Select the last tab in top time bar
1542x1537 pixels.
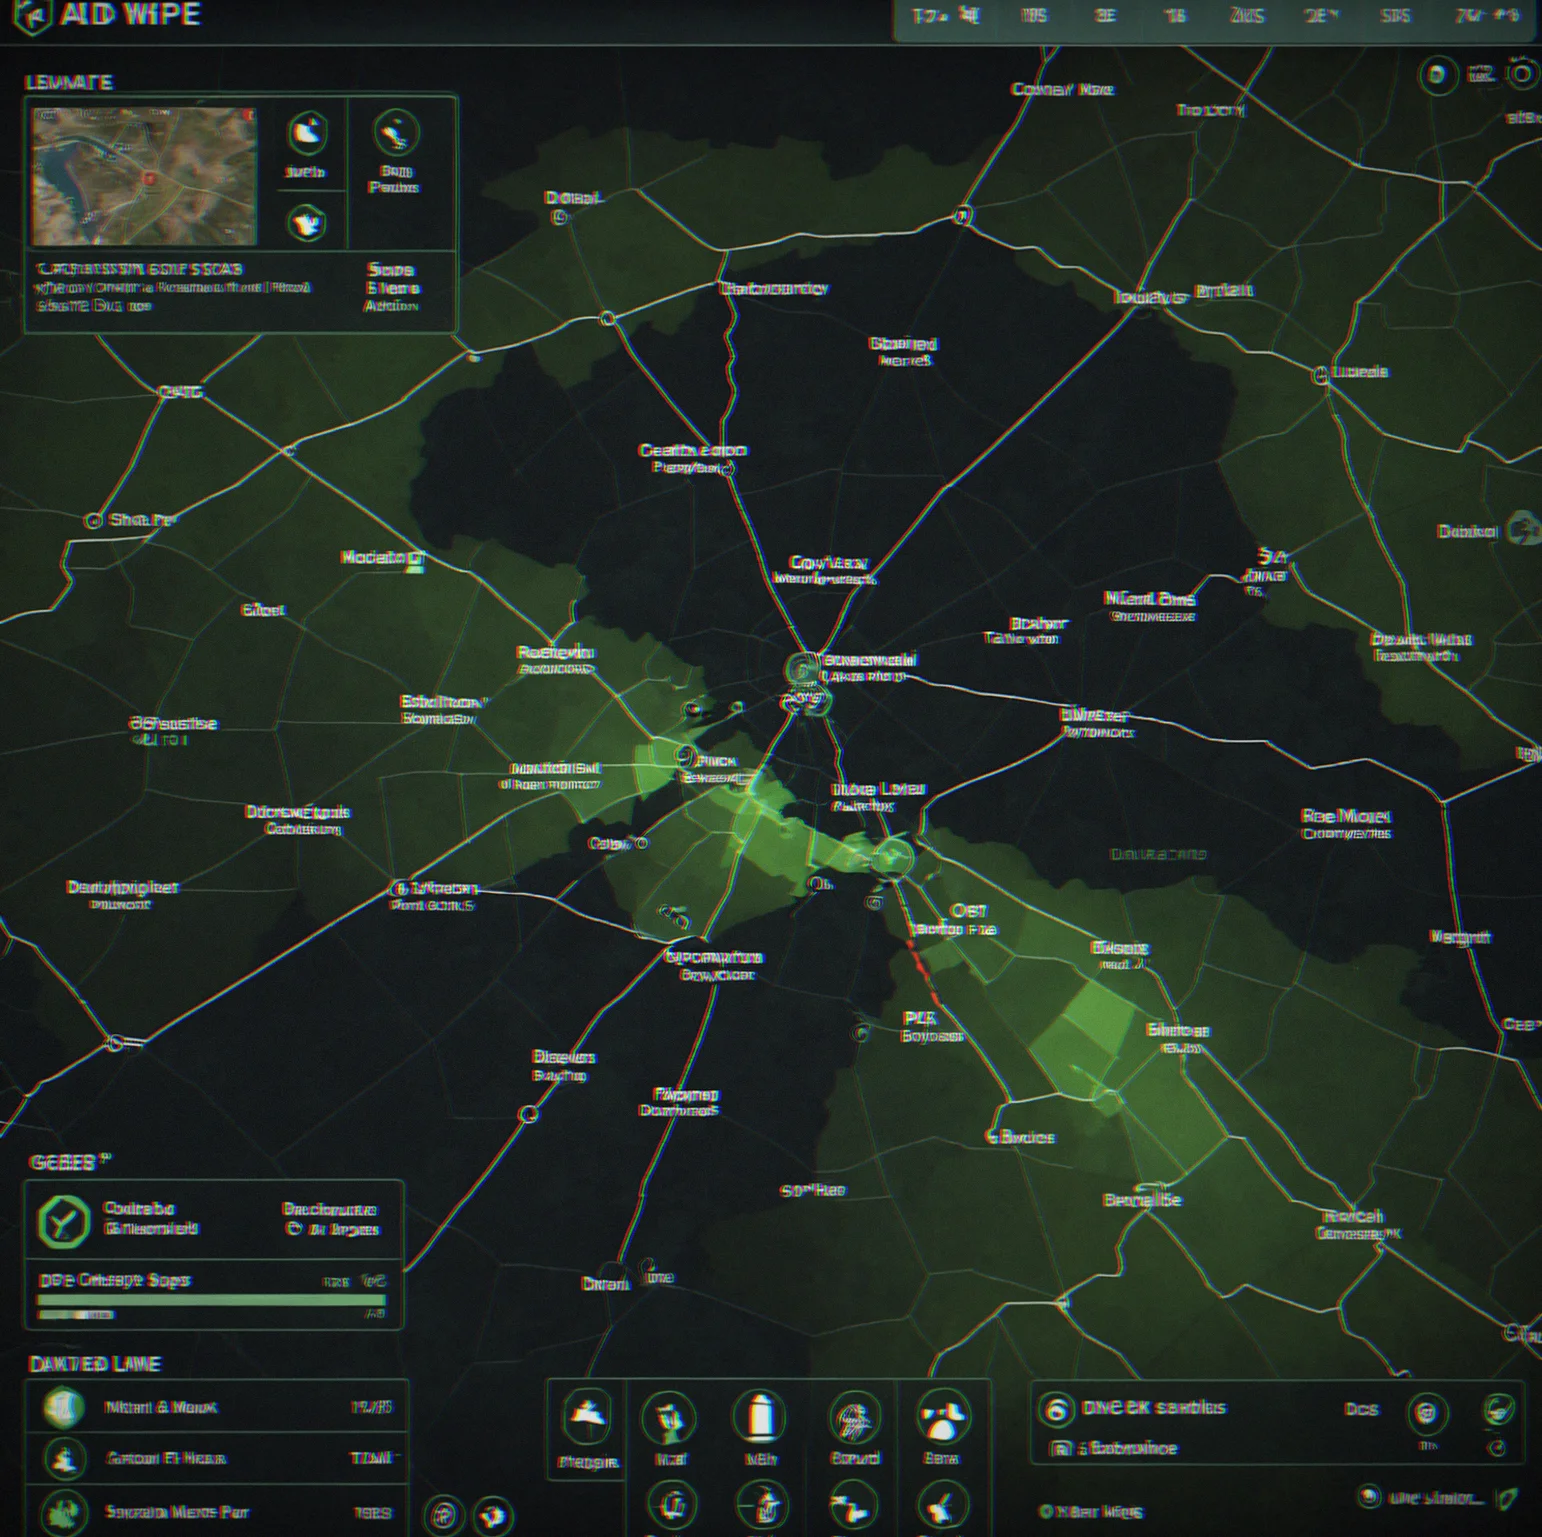click(x=1488, y=16)
